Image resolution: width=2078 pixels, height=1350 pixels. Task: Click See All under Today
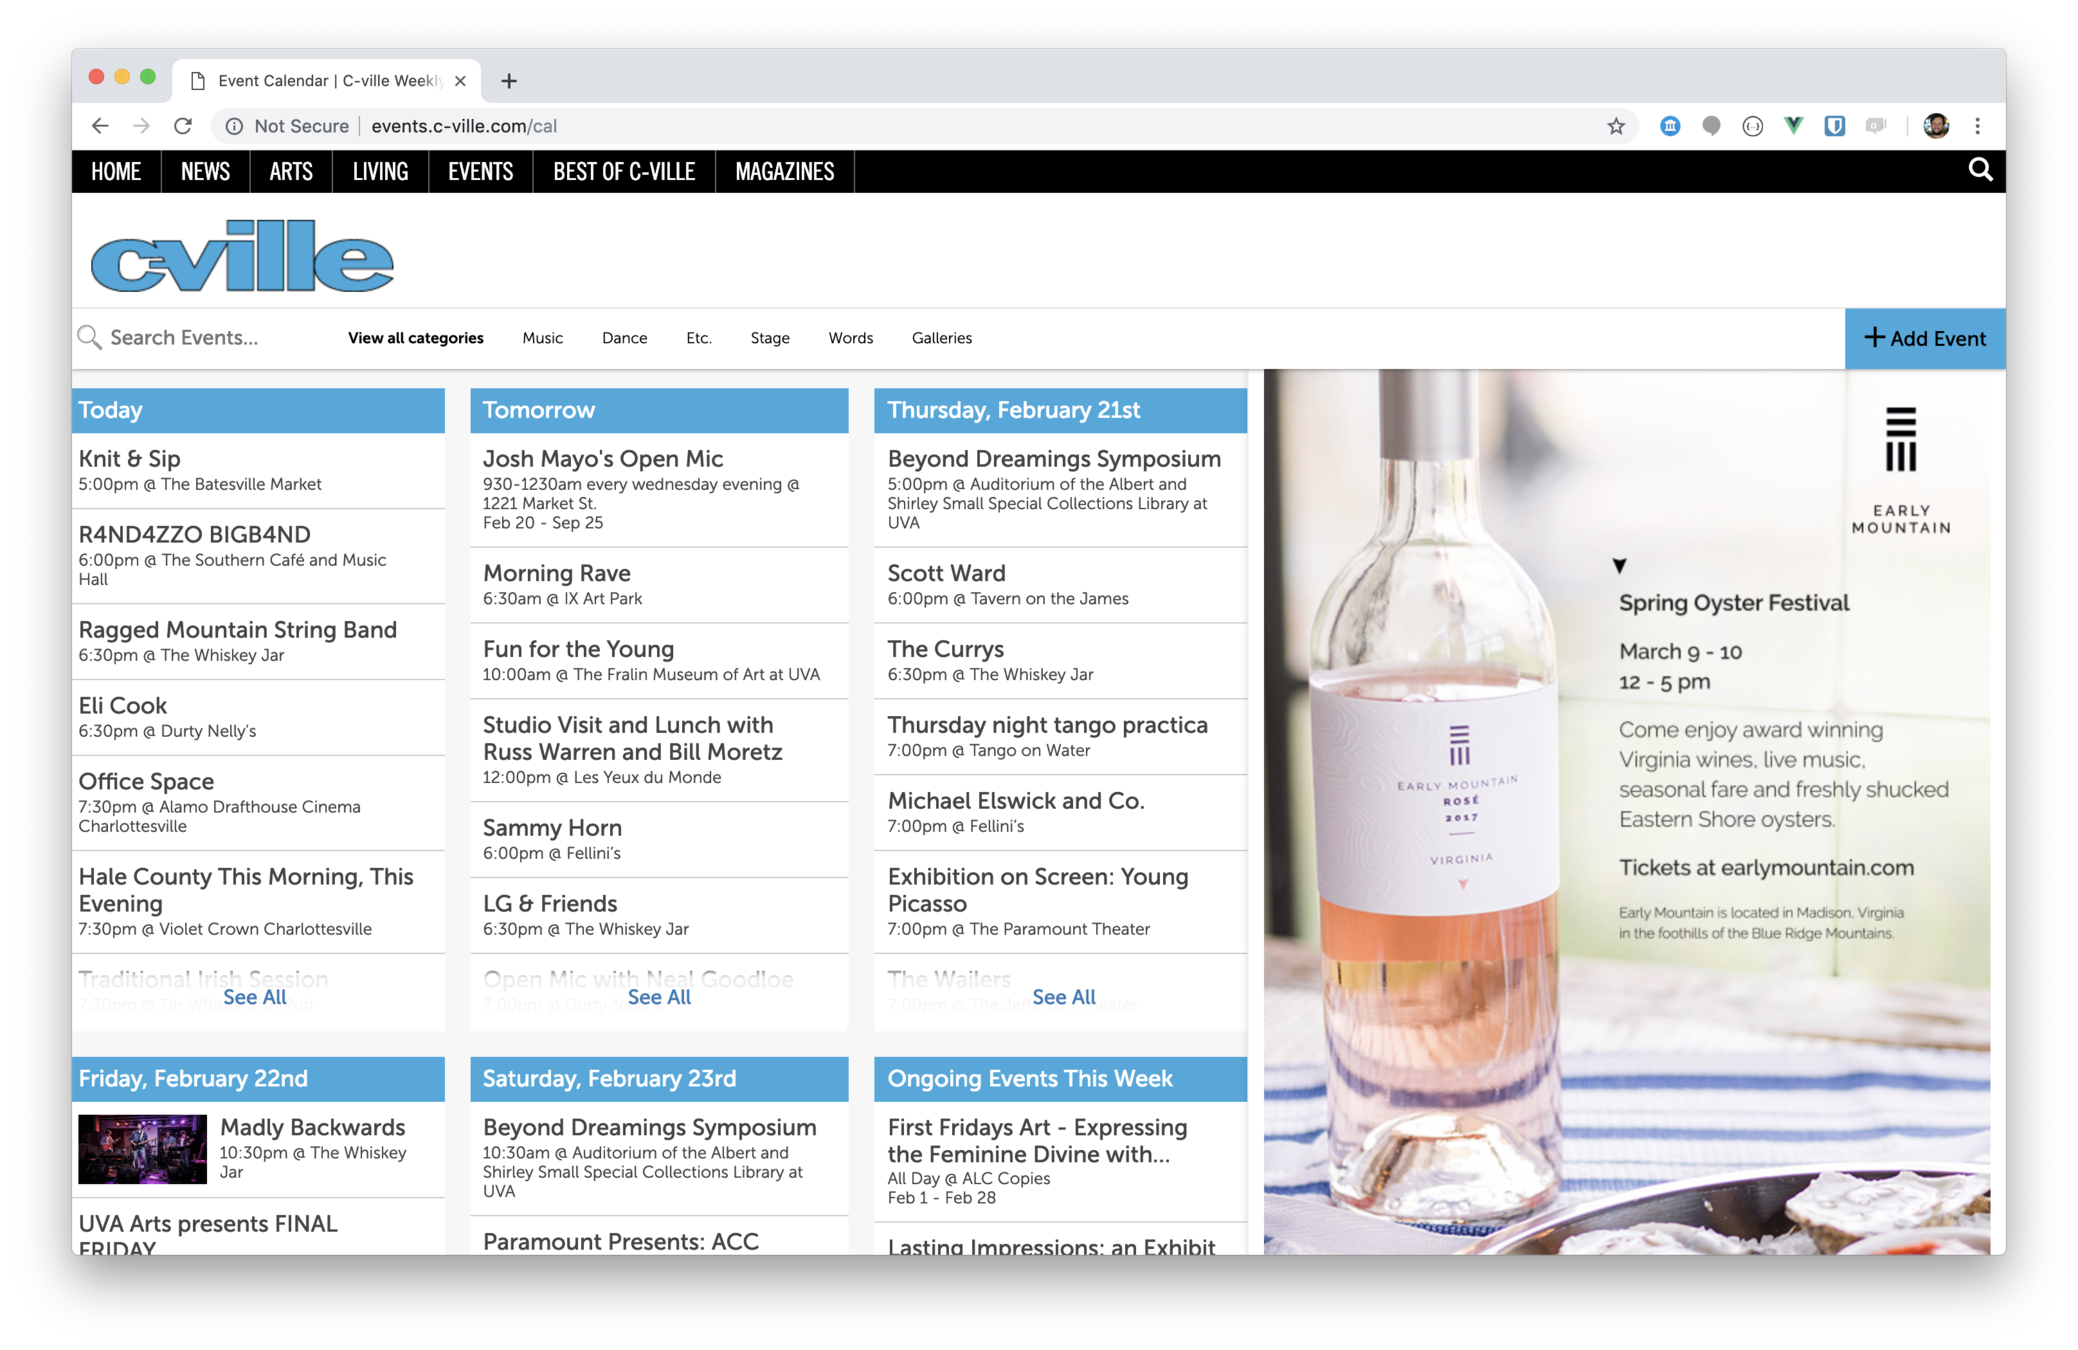tap(254, 997)
